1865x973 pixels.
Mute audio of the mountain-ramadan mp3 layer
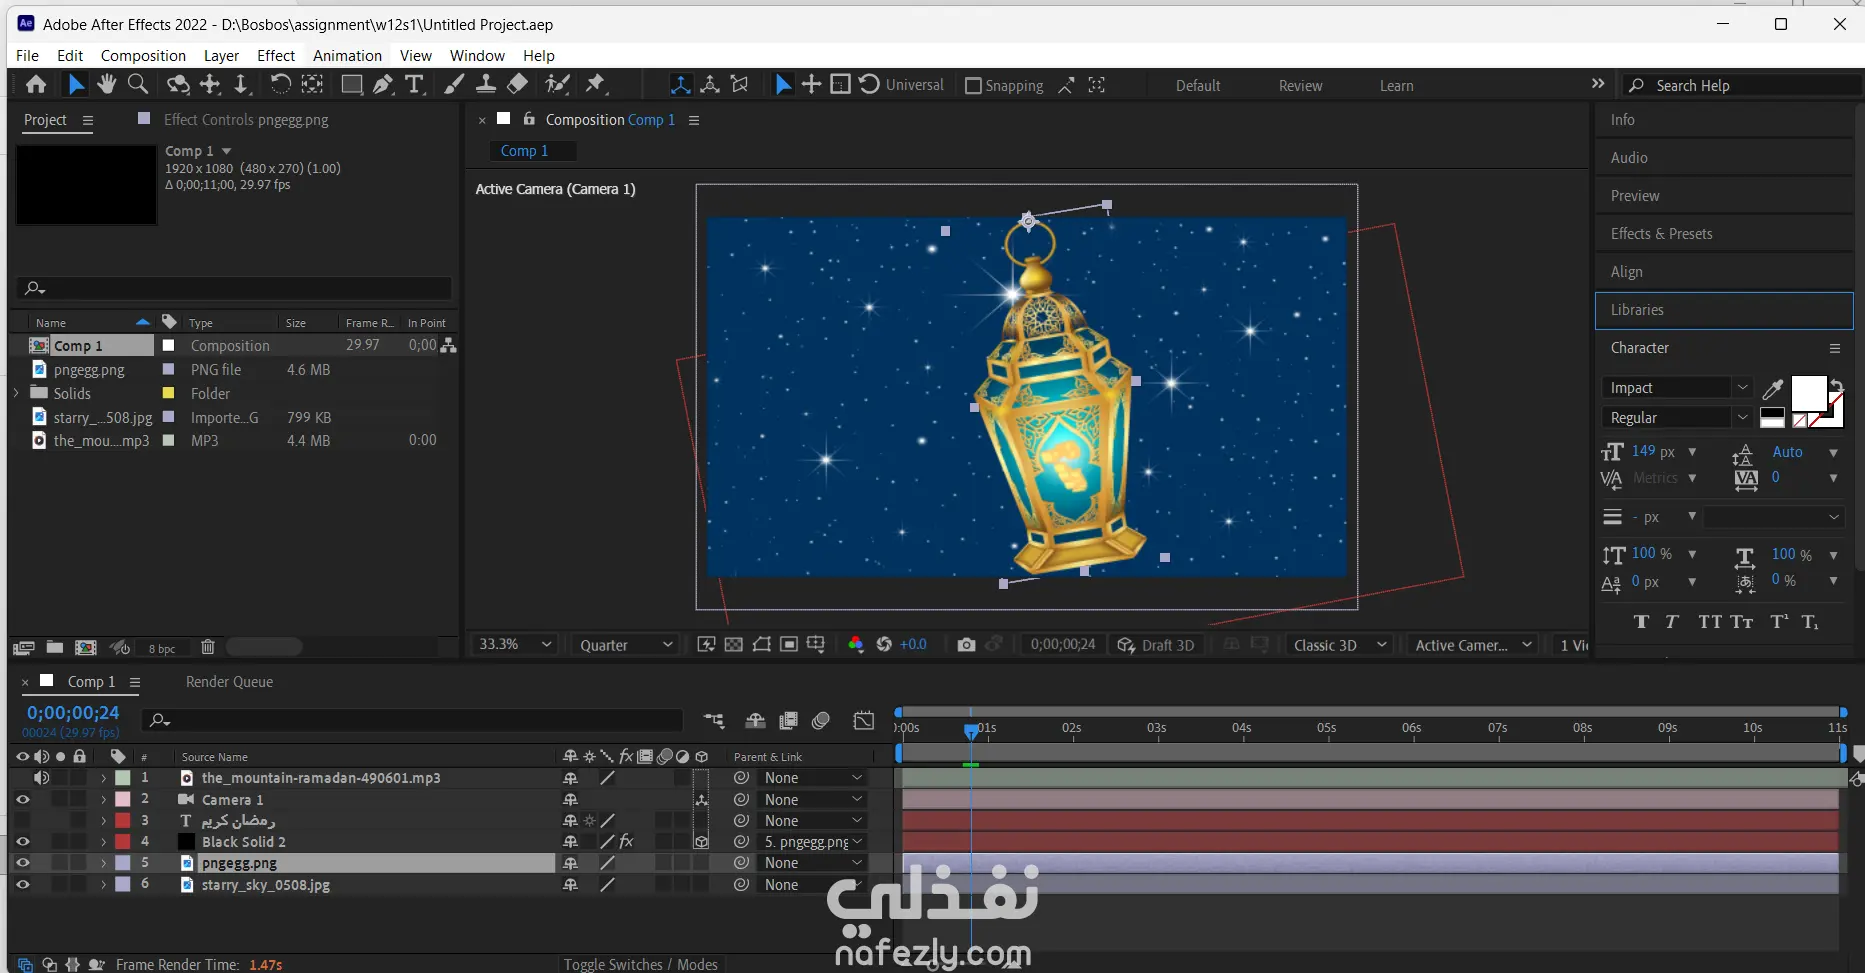[x=41, y=778]
